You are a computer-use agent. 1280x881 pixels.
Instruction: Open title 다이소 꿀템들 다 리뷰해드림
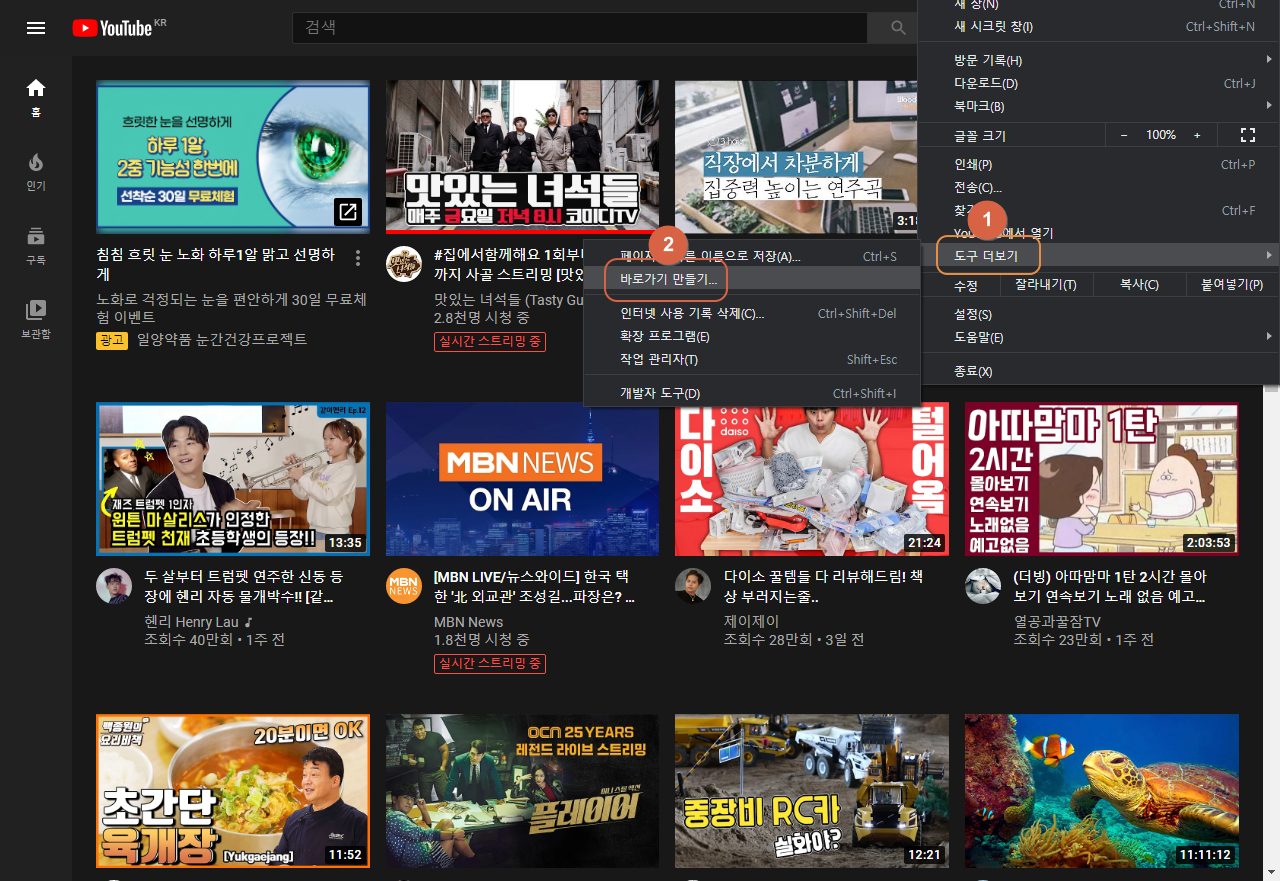[x=824, y=587]
